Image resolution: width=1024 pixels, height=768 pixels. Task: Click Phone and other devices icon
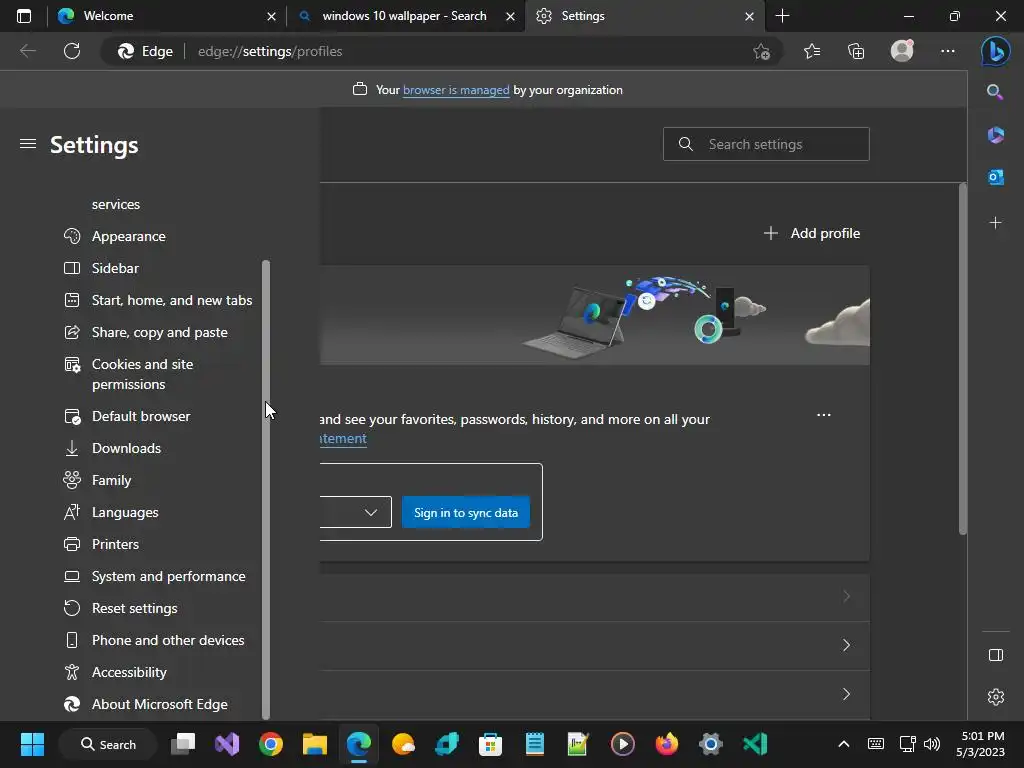click(72, 640)
